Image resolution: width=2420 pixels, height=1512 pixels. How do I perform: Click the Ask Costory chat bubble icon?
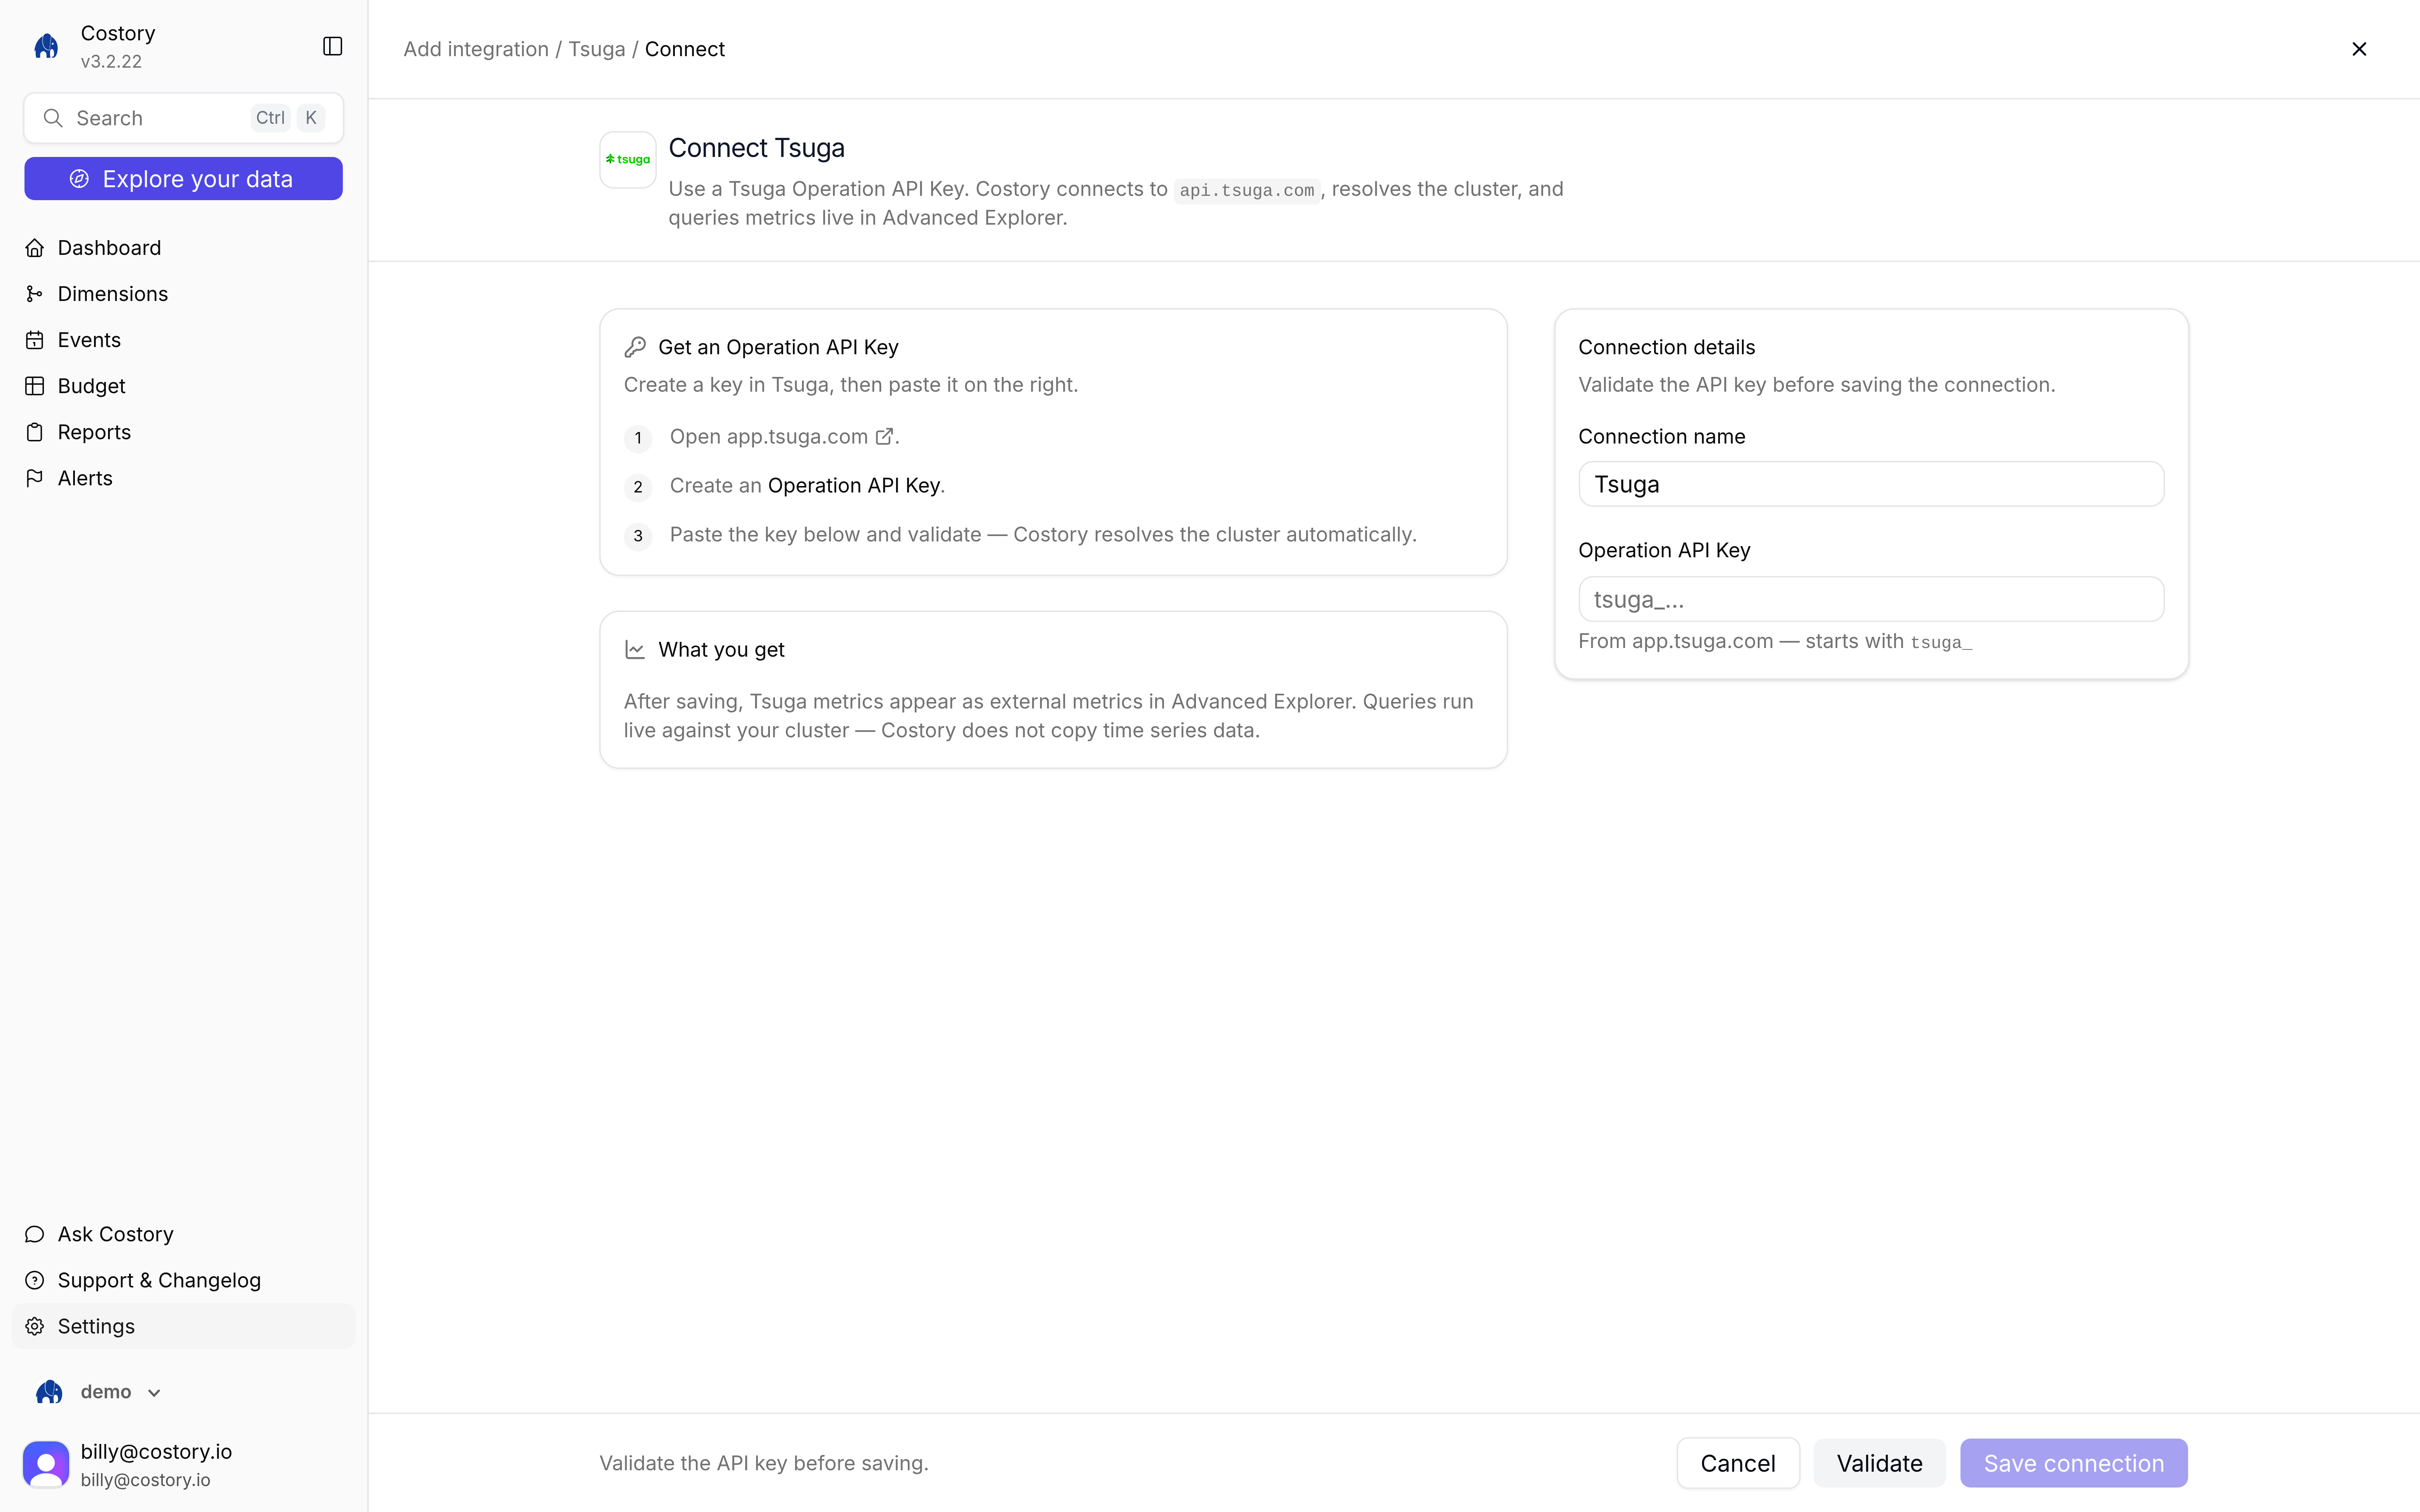[x=35, y=1234]
